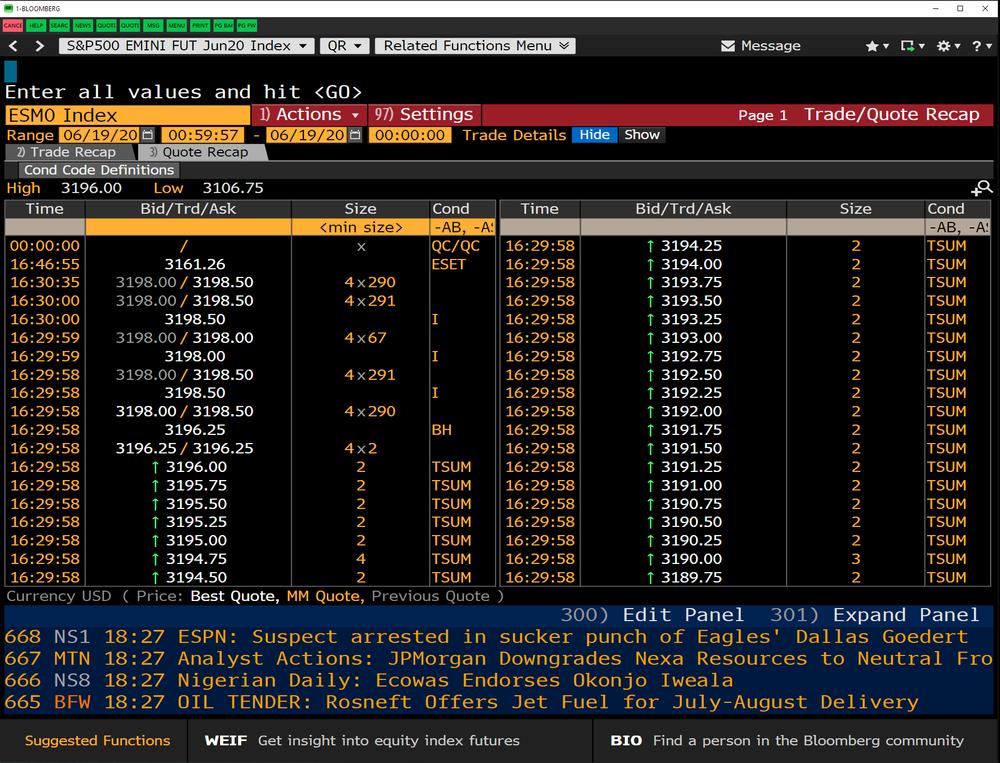The image size is (1000, 763).
Task: Click the range start date field
Action: coord(100,135)
